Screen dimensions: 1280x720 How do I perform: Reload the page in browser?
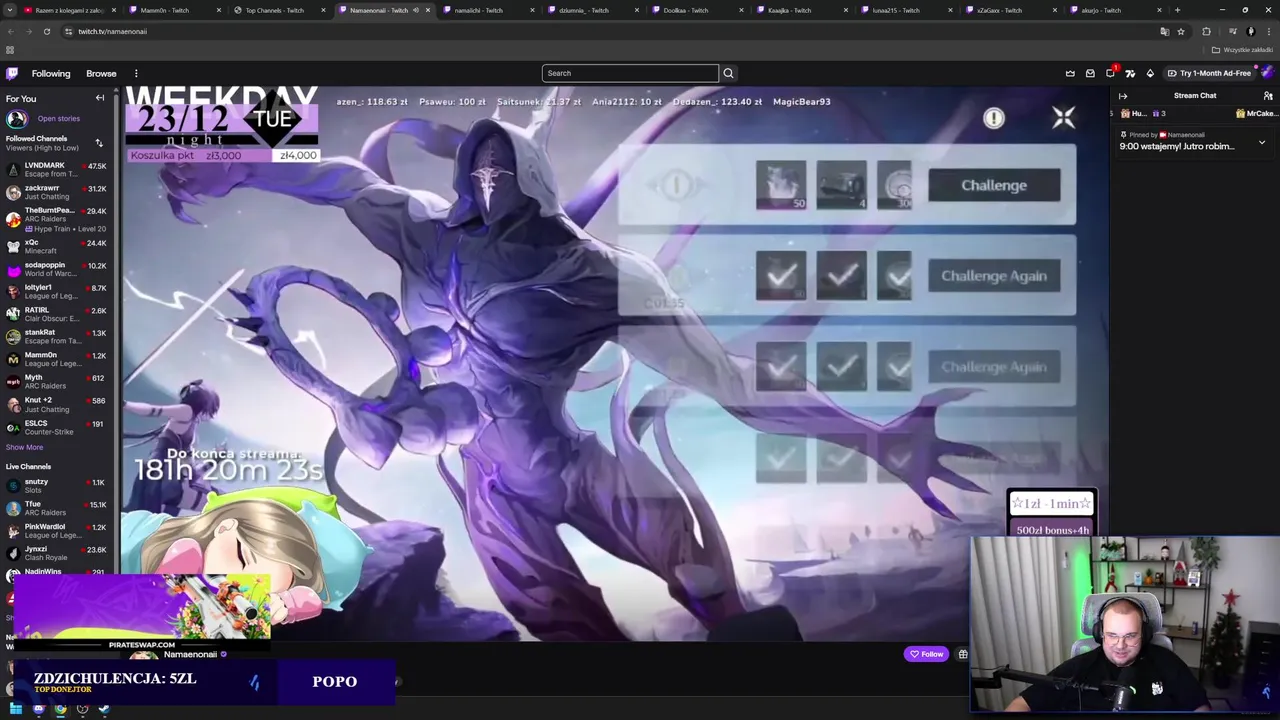46,31
